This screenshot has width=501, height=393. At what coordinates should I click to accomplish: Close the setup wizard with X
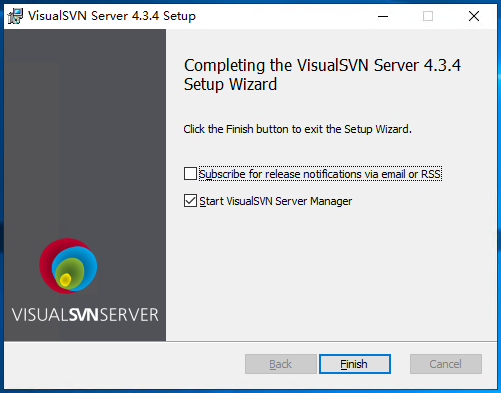click(x=474, y=16)
